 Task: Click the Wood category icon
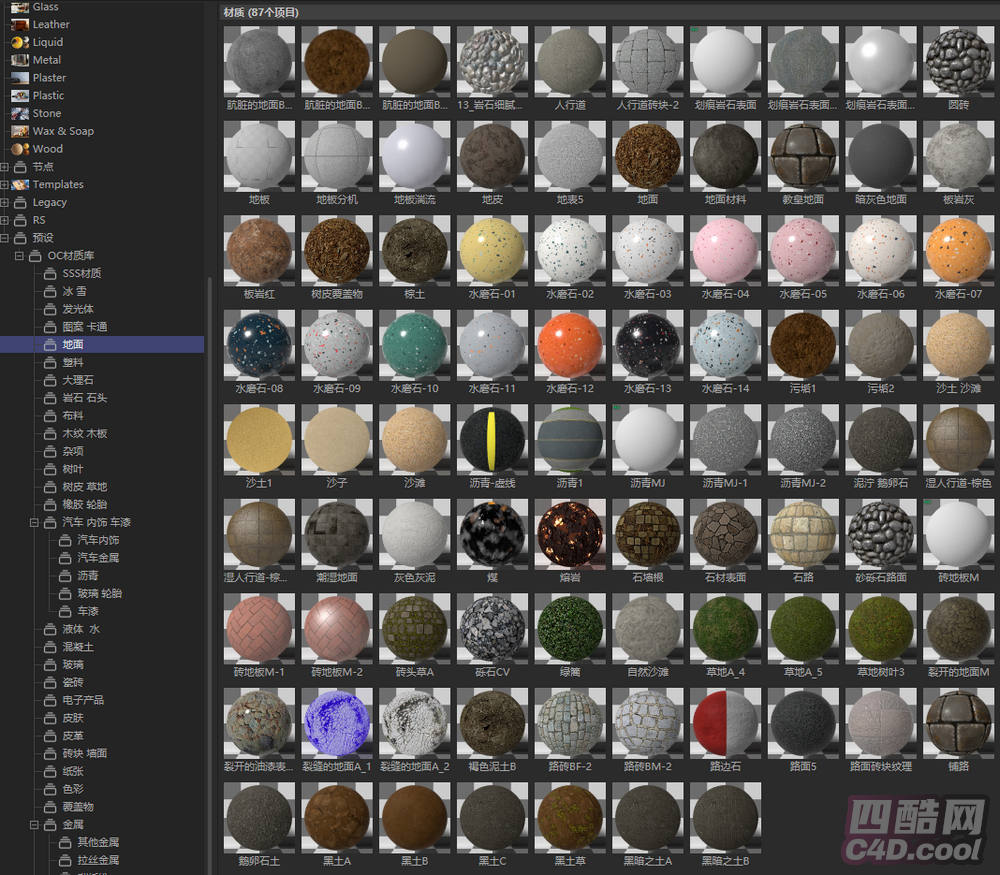(20, 149)
